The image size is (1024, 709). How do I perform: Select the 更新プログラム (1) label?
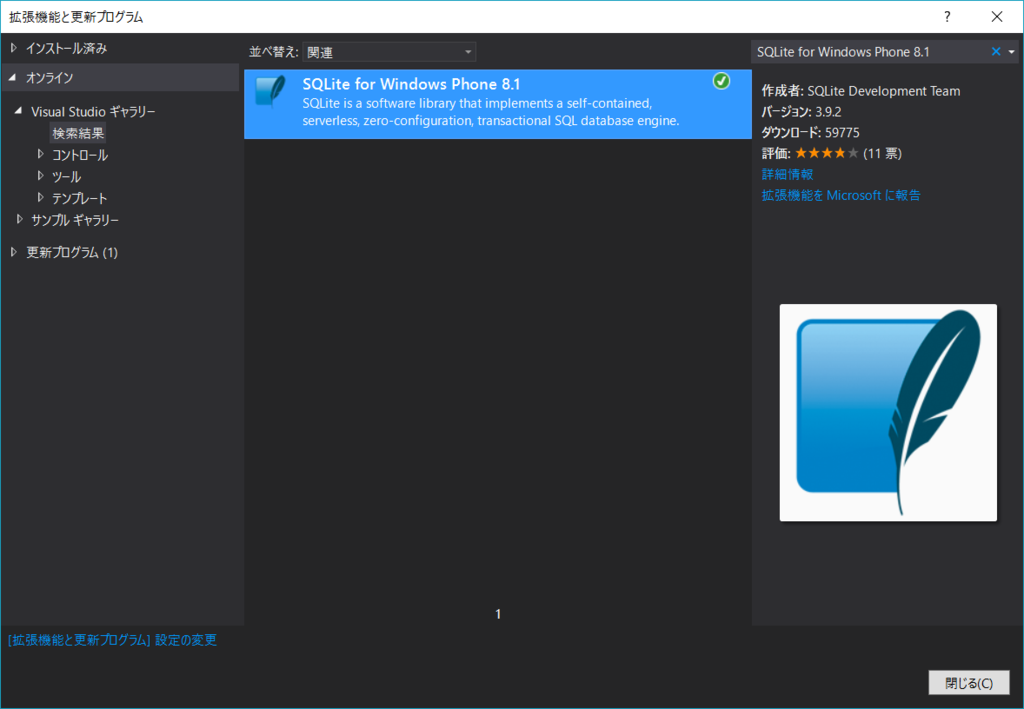(72, 252)
